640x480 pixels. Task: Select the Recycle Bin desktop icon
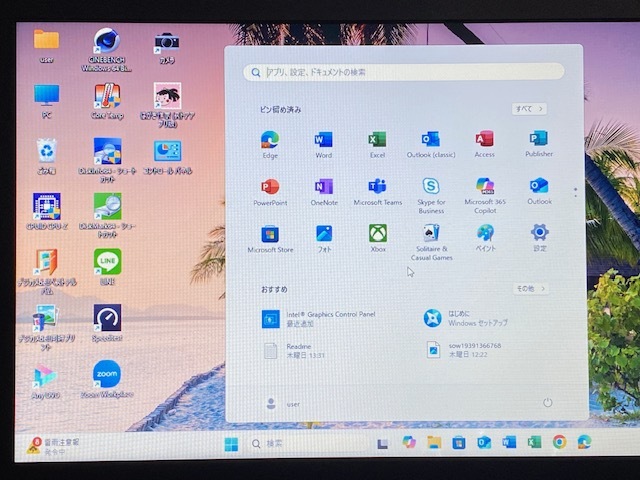(47, 156)
